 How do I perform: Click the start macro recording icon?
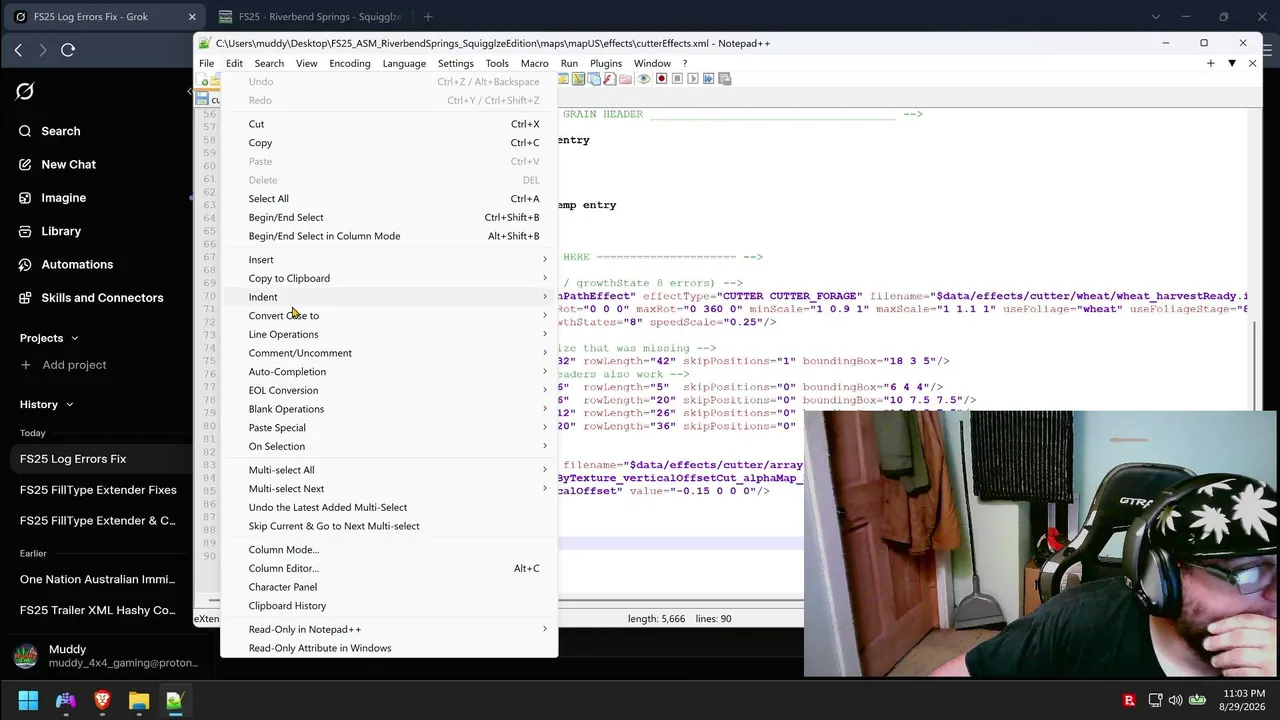pos(661,79)
